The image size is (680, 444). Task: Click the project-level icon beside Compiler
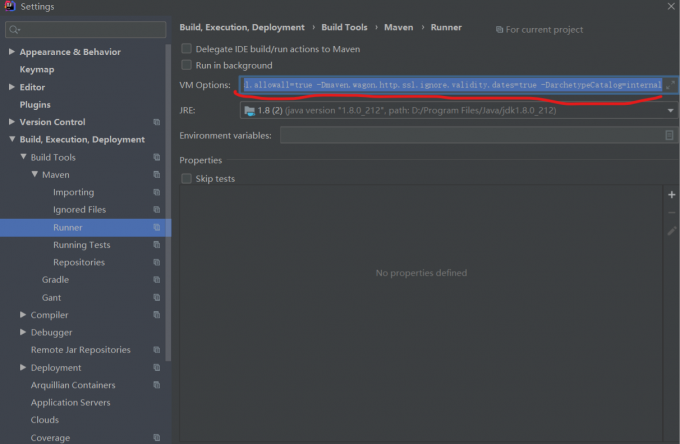tap(157, 315)
